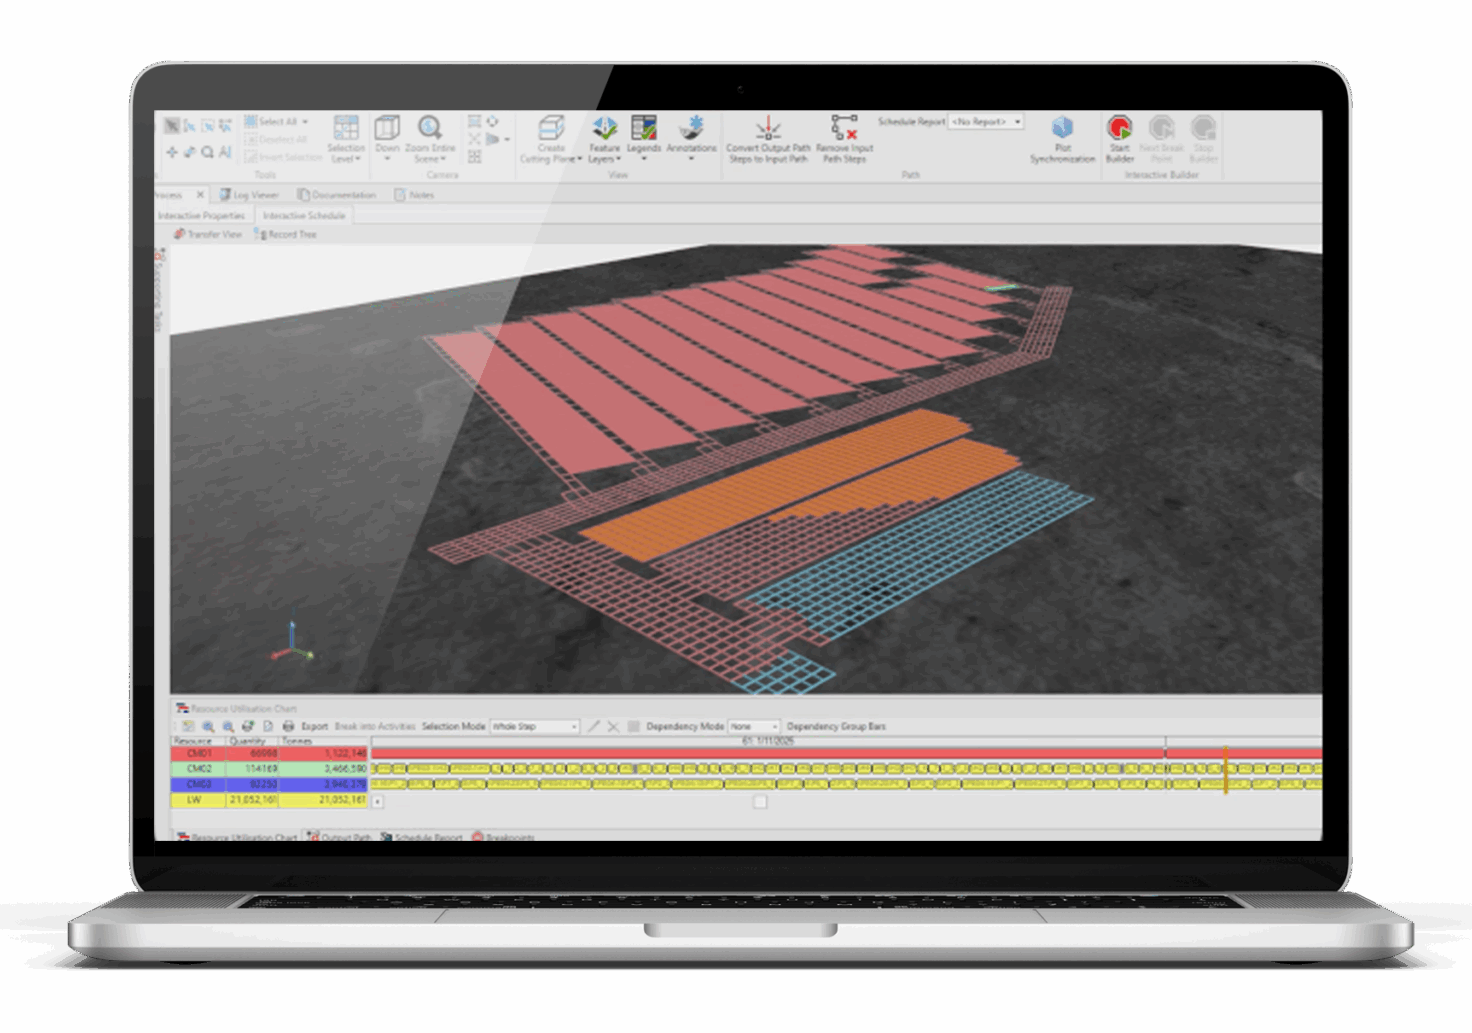1472x1033 pixels.
Task: Click the Next Break Point icon
Action: pyautogui.click(x=1161, y=127)
